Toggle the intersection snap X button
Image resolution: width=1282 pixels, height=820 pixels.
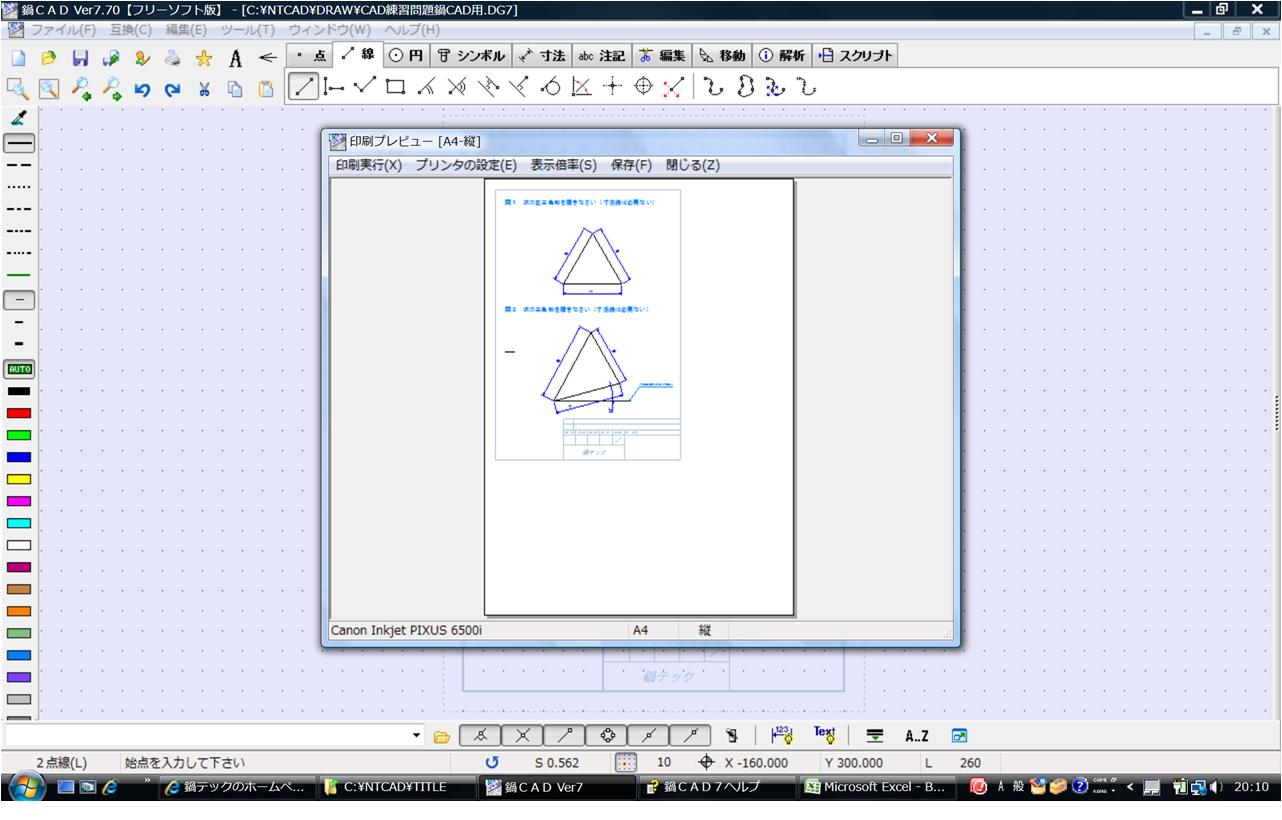tap(522, 736)
